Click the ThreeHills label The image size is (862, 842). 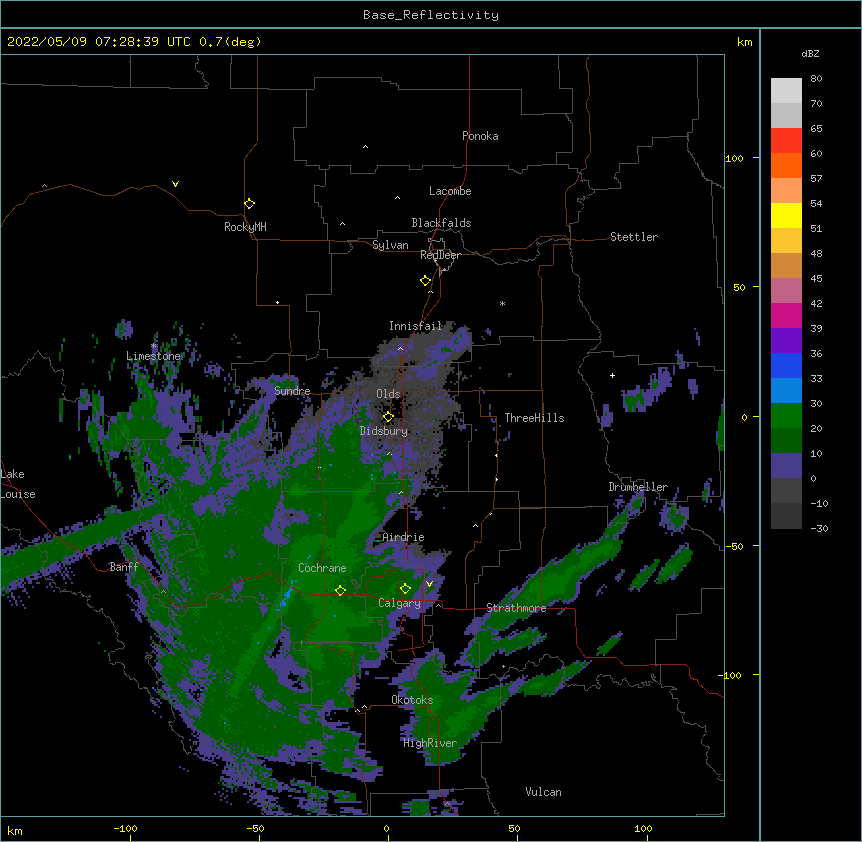pyautogui.click(x=534, y=418)
